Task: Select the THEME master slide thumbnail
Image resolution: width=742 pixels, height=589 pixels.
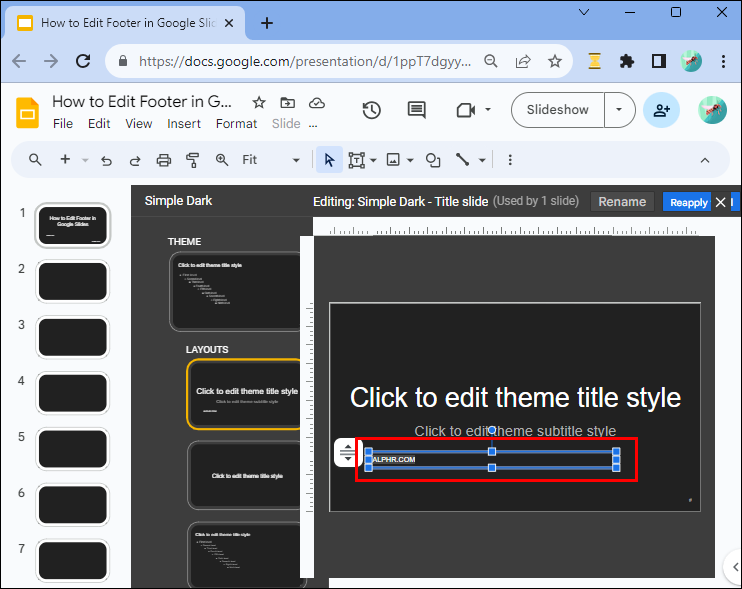Action: click(236, 291)
